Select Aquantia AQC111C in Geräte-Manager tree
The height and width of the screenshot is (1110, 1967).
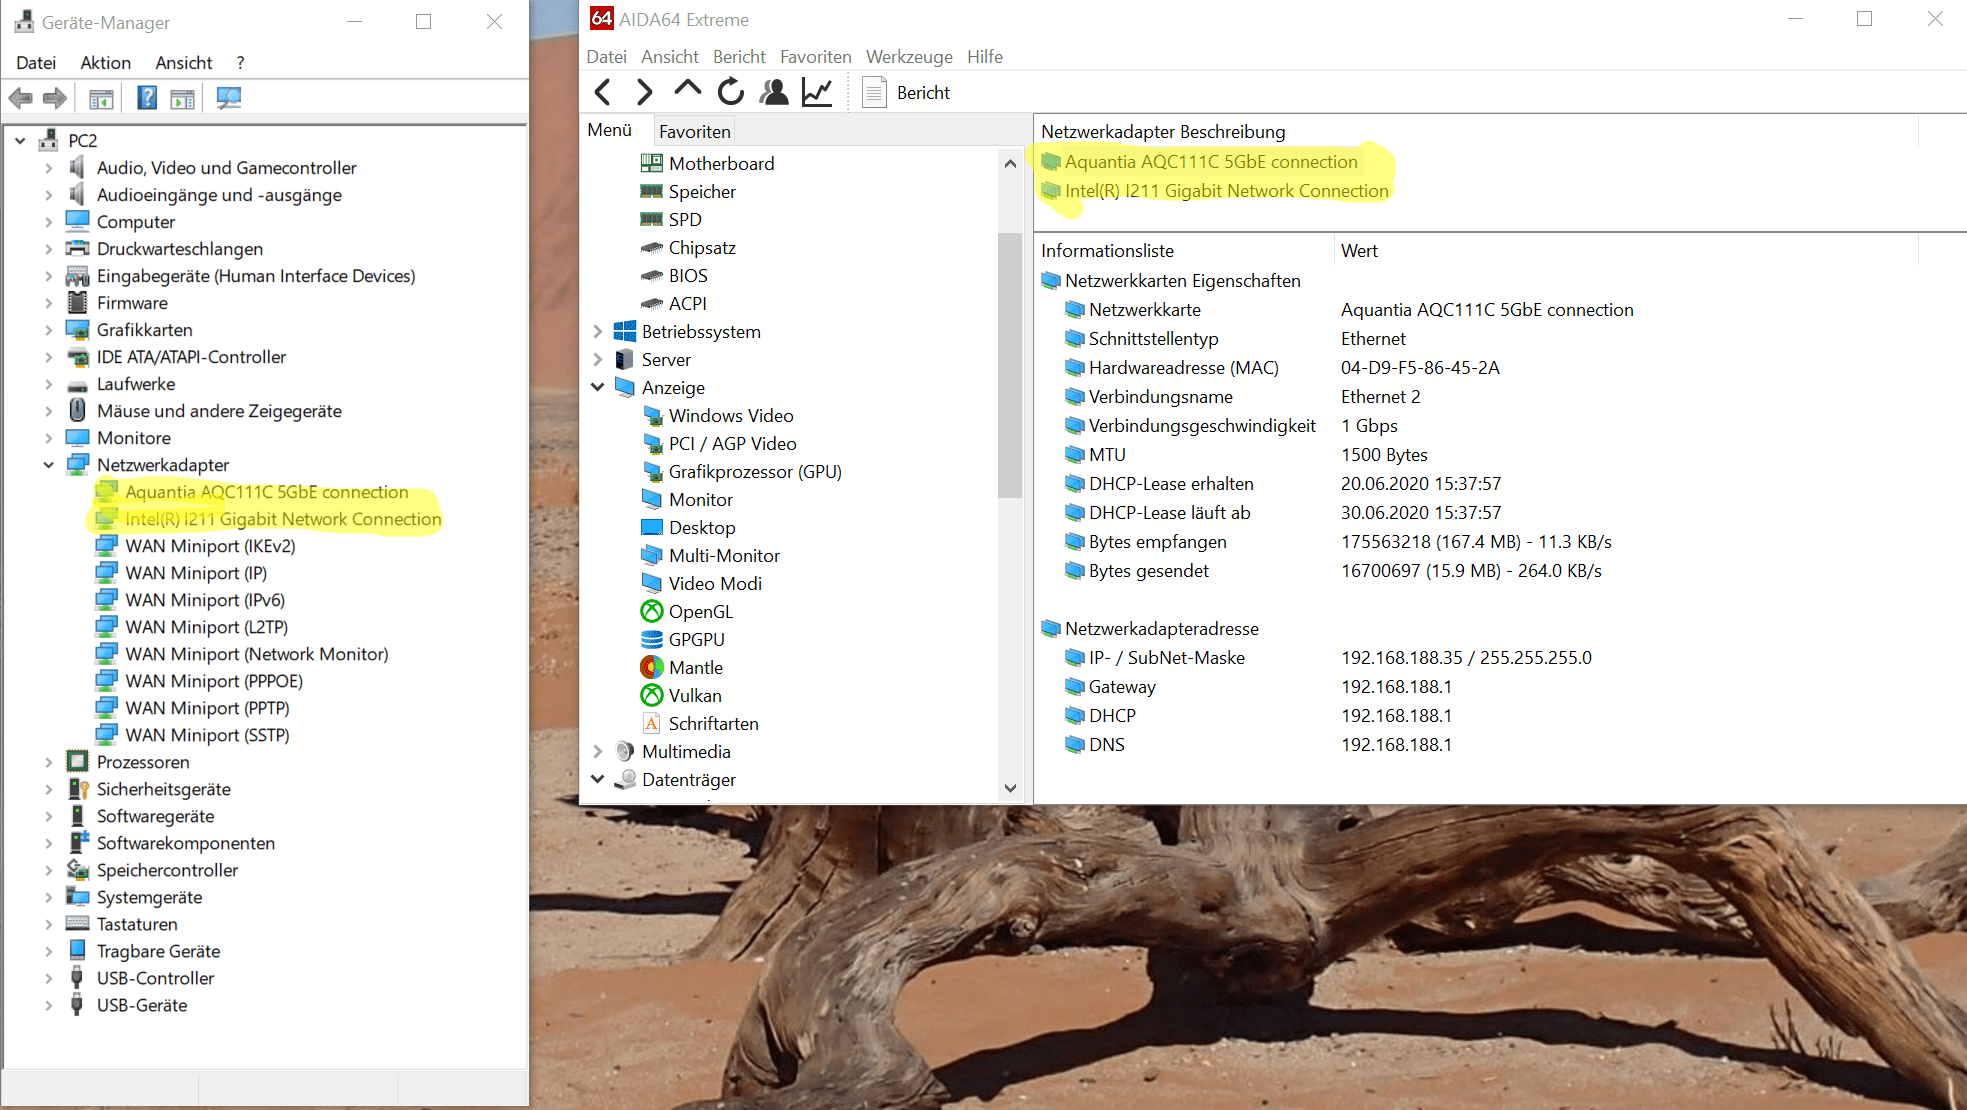point(266,492)
